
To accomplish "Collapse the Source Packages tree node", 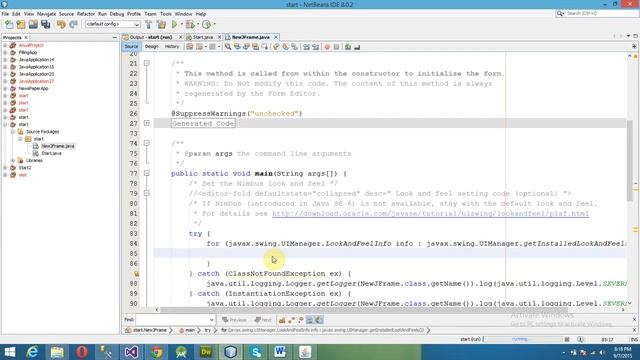I will pyautogui.click(x=13, y=132).
